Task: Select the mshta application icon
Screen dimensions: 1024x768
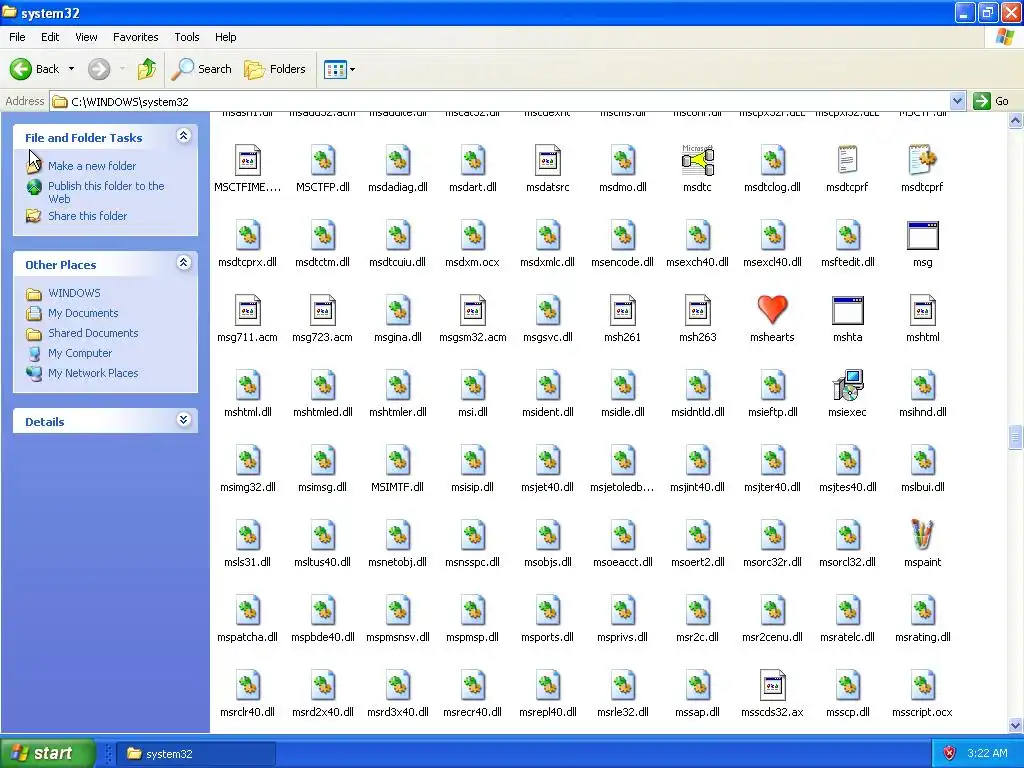Action: (848, 310)
